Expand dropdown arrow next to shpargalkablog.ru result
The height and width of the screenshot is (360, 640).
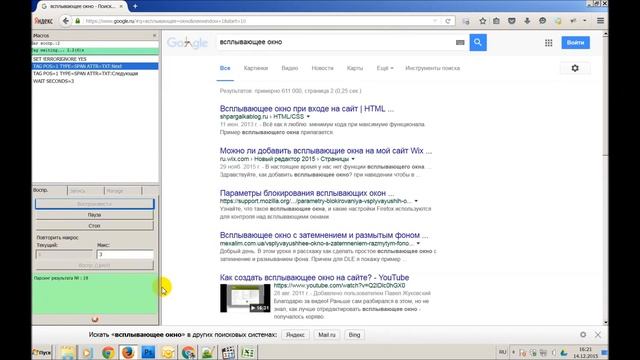coord(308,117)
